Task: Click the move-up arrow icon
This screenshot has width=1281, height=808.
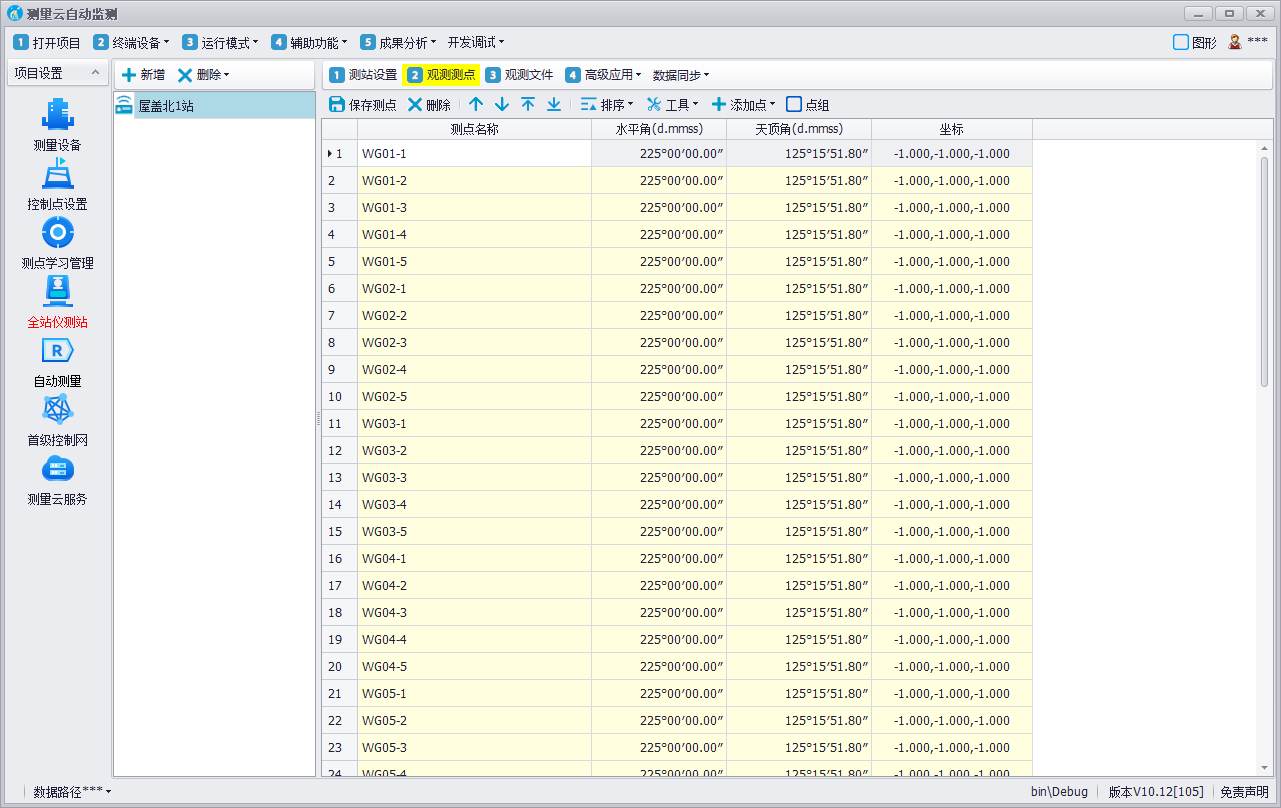Action: [476, 104]
